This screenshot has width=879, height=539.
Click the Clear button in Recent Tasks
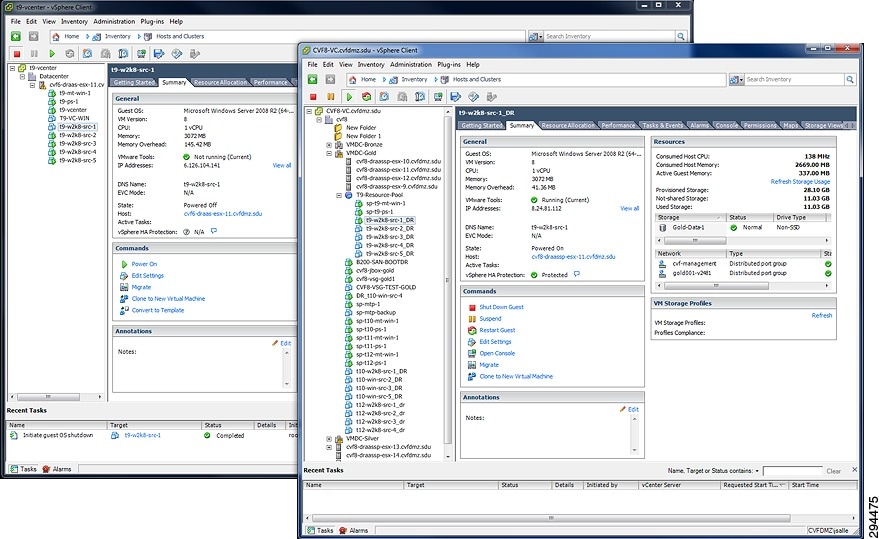834,471
